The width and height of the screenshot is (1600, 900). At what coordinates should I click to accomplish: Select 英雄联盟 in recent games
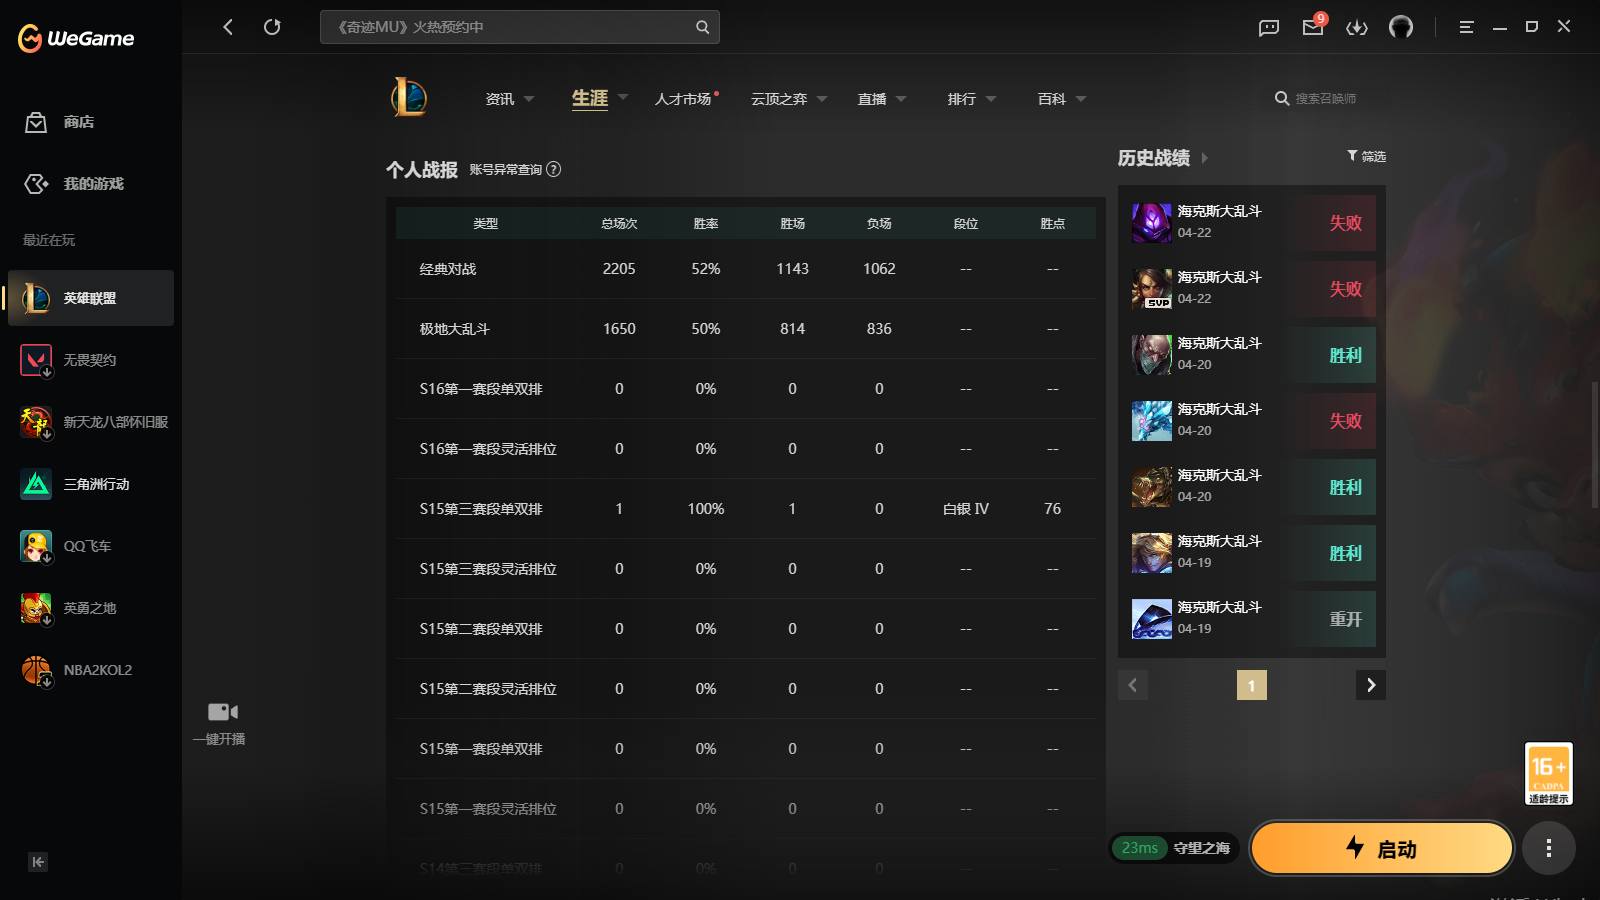click(x=91, y=298)
